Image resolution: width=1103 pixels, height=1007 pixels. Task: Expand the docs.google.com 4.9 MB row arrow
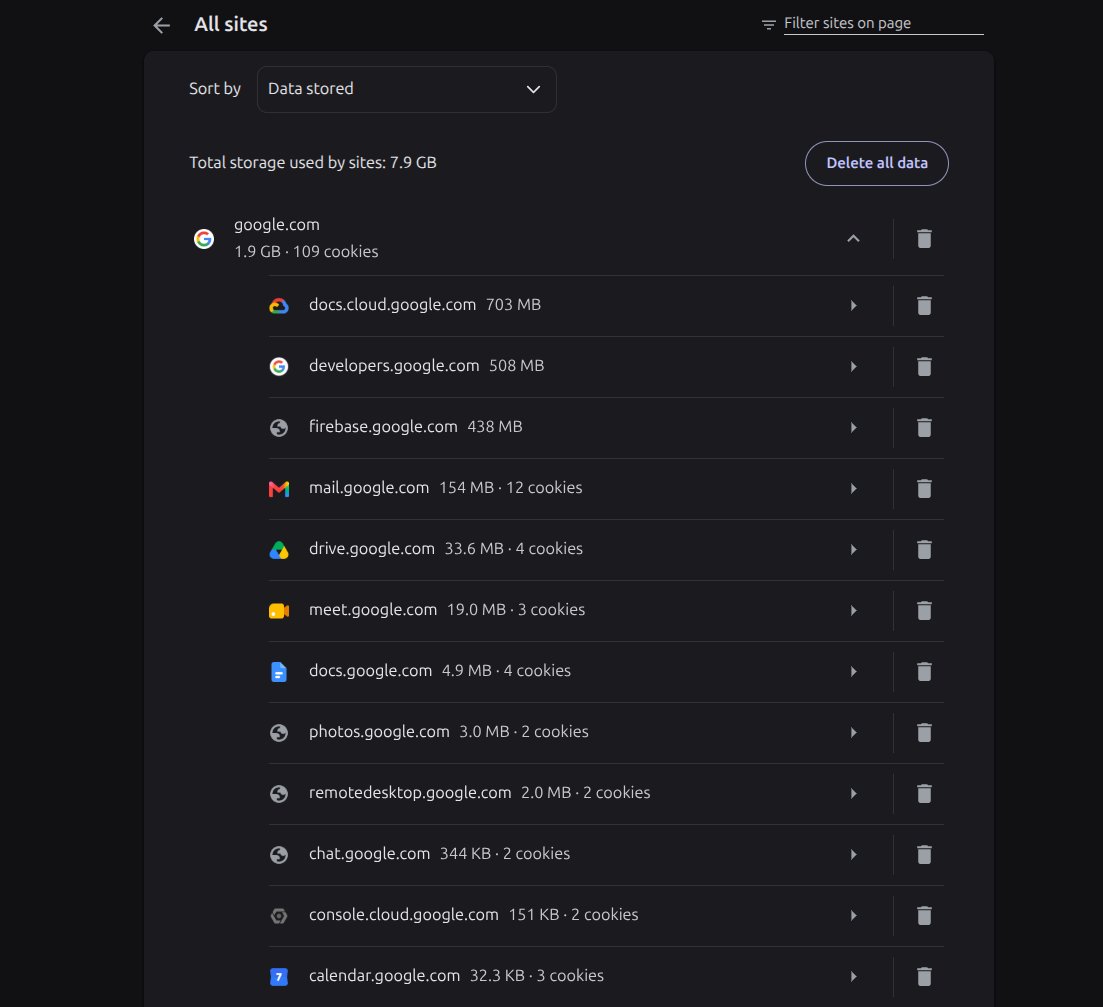coord(853,672)
